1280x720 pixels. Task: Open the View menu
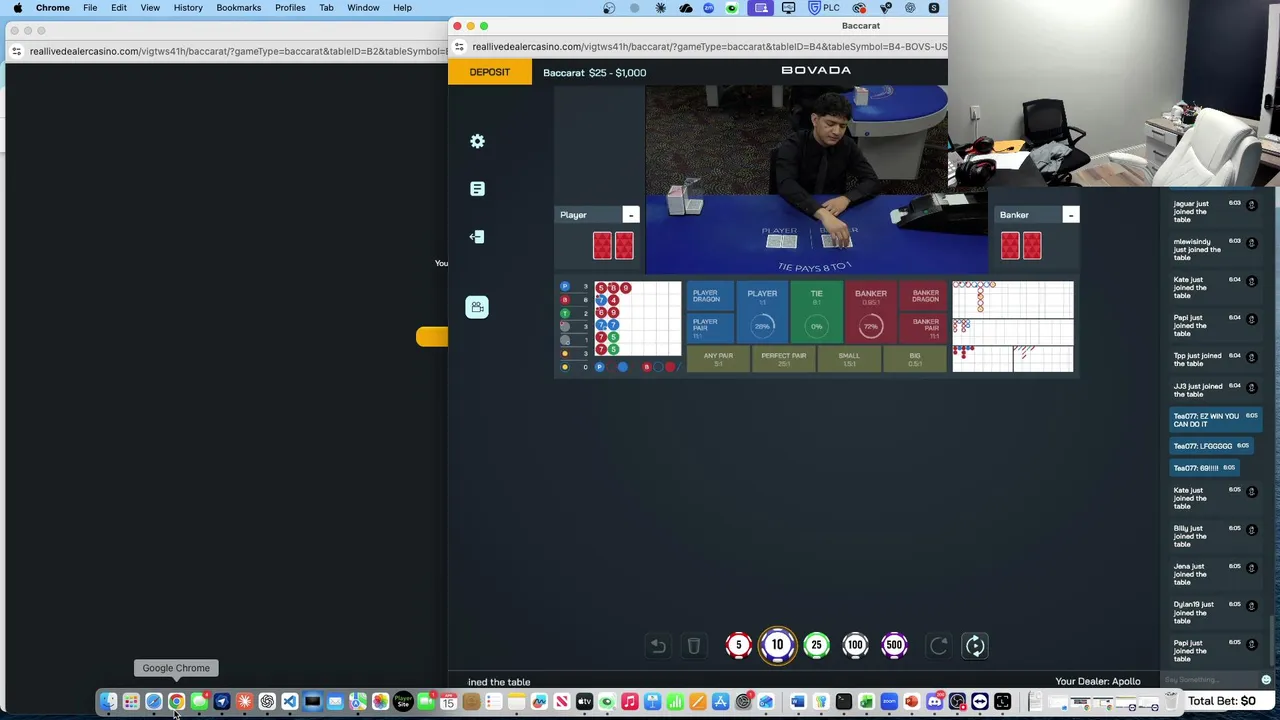pyautogui.click(x=150, y=8)
